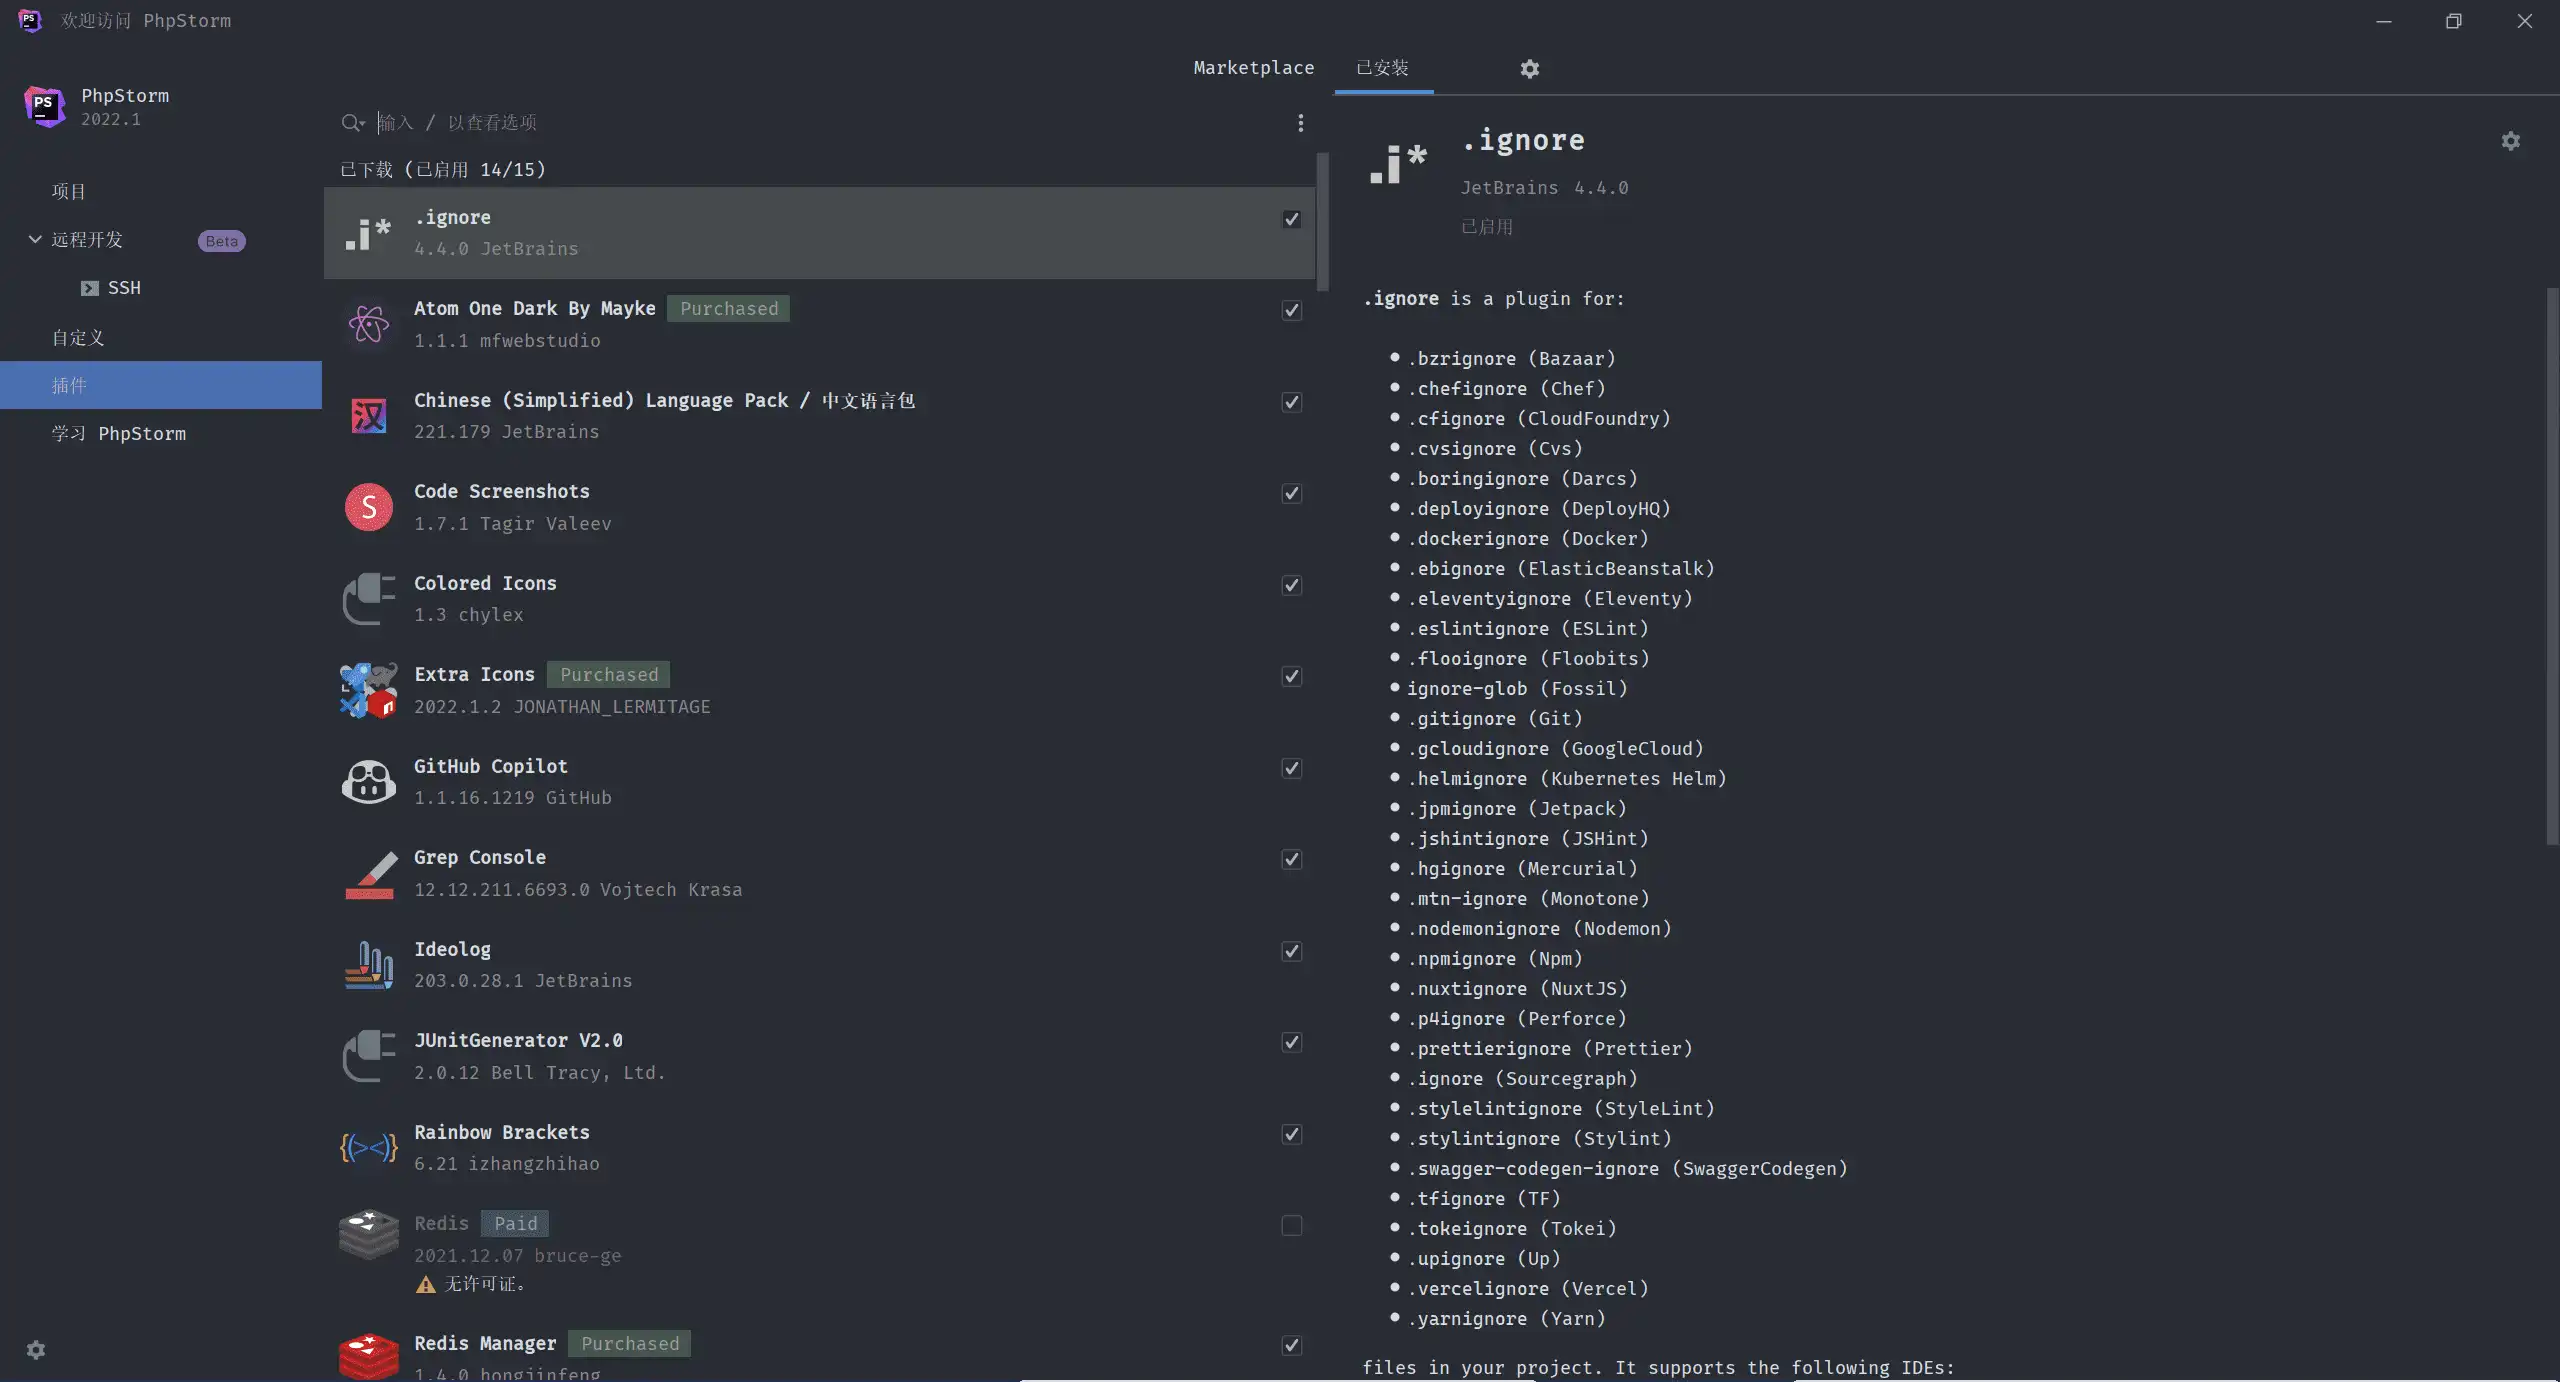
Task: Disable GitHub Copilot checkbox
Action: [x=1292, y=768]
